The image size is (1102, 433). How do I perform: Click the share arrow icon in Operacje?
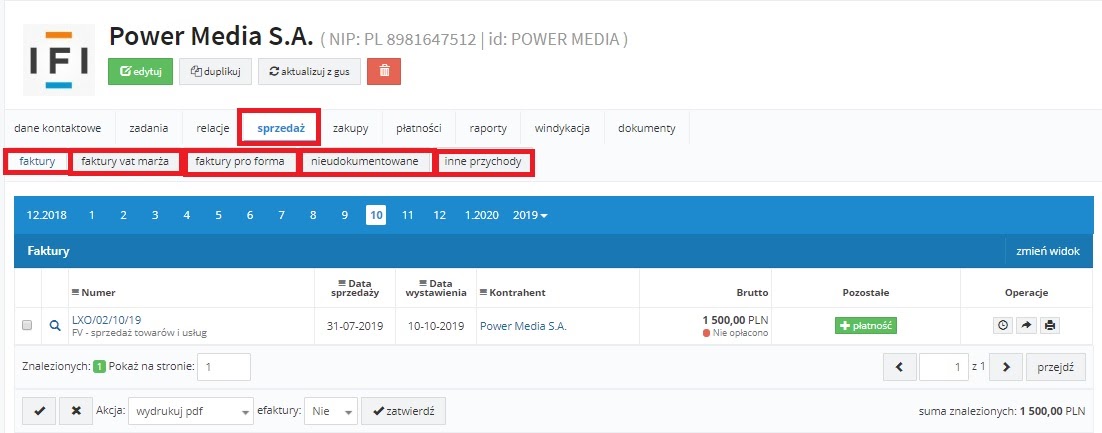click(1026, 325)
